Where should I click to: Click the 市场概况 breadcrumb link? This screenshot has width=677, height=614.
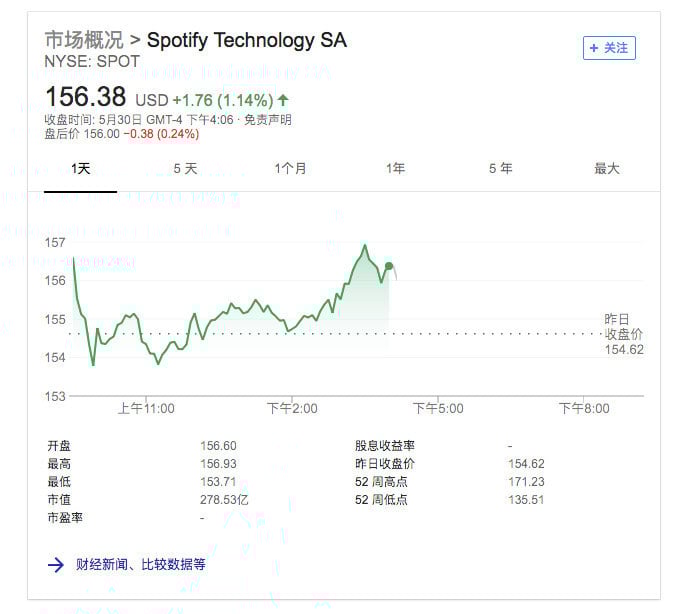[x=84, y=40]
